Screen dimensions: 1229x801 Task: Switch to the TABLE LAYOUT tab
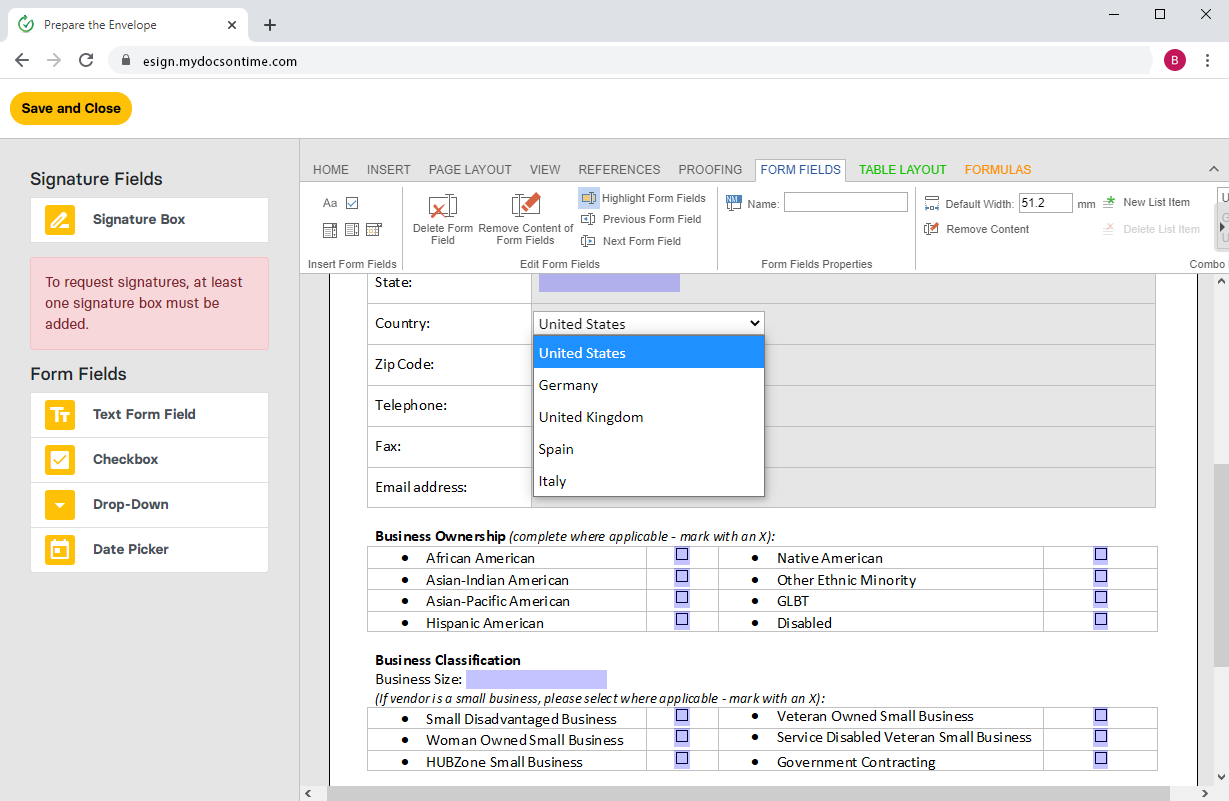(x=902, y=170)
